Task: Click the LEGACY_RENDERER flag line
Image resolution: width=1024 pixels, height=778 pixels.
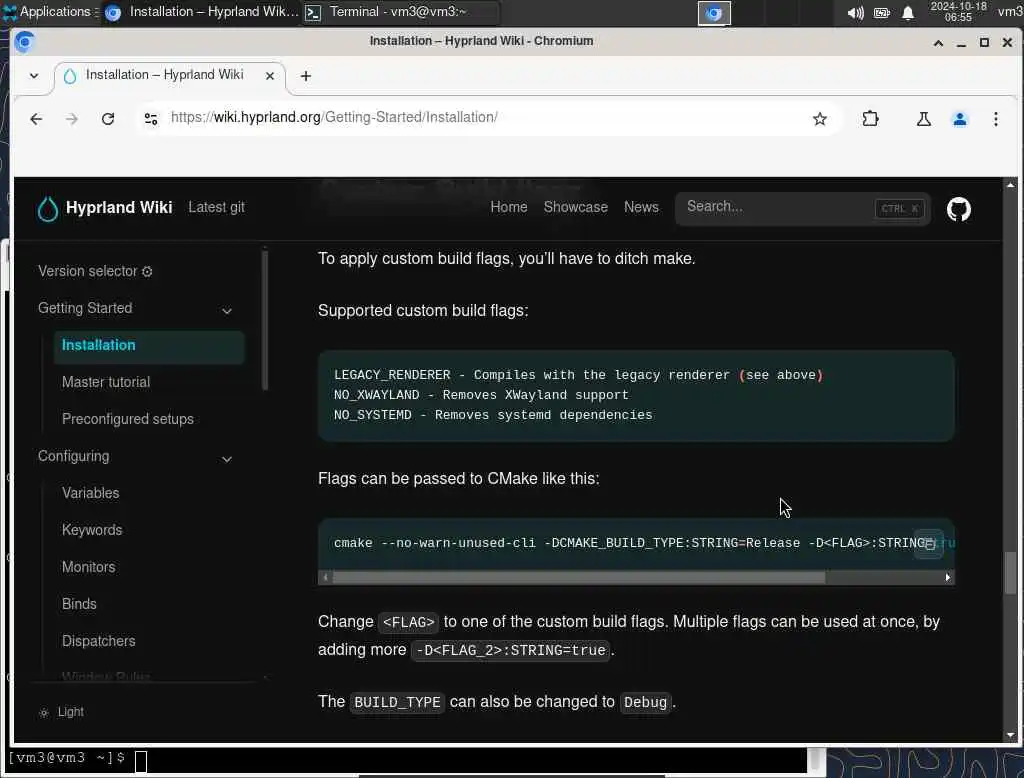Action: (579, 375)
